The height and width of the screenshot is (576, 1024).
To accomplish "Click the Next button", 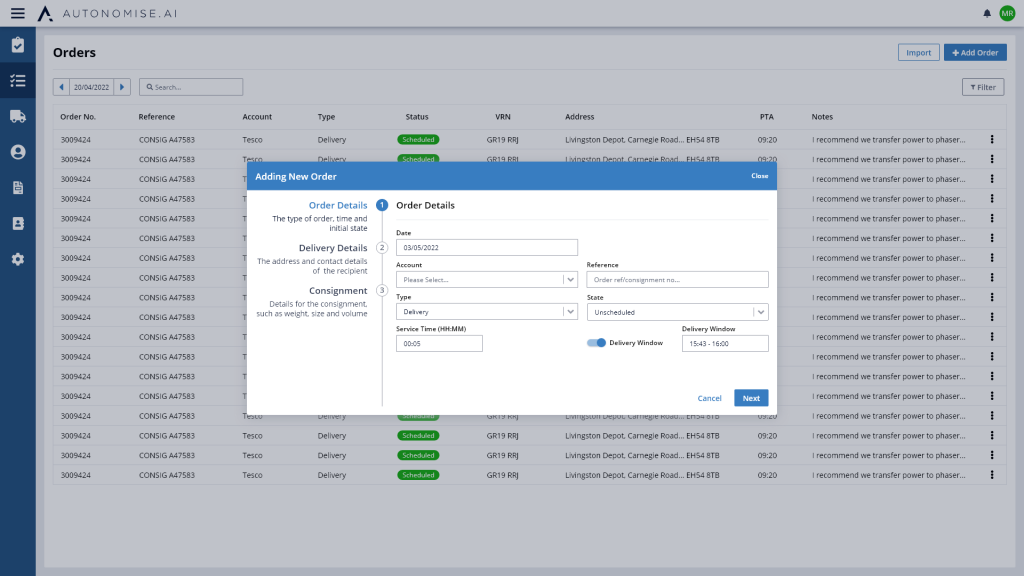I will pos(751,398).
